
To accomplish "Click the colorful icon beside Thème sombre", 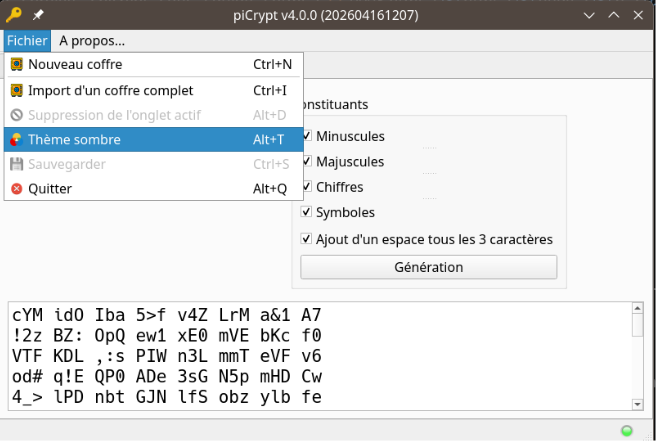I will 16,140.
